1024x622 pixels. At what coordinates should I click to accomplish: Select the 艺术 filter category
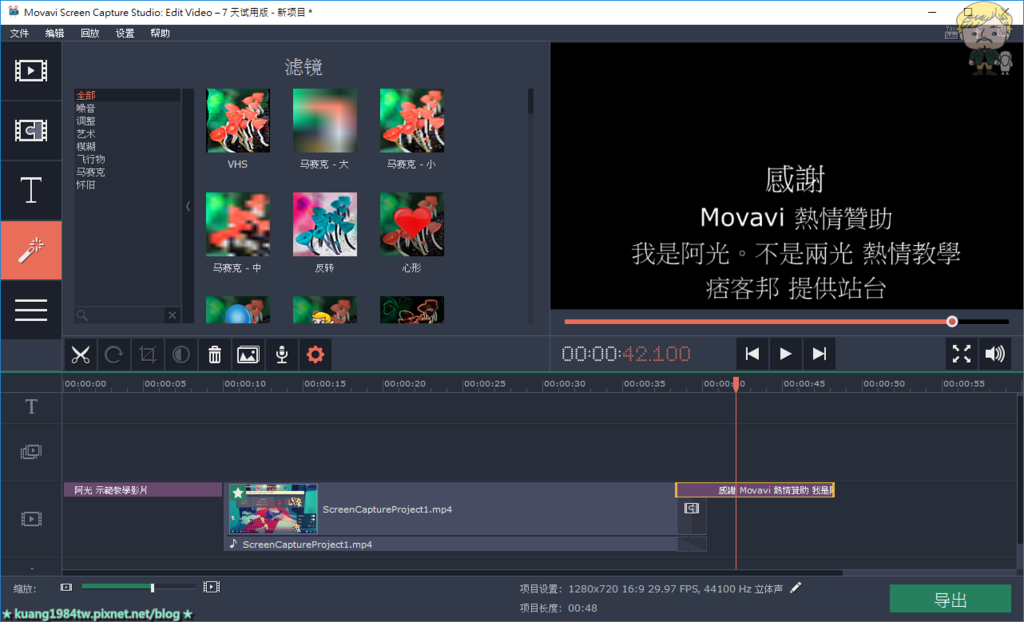(x=127, y=134)
